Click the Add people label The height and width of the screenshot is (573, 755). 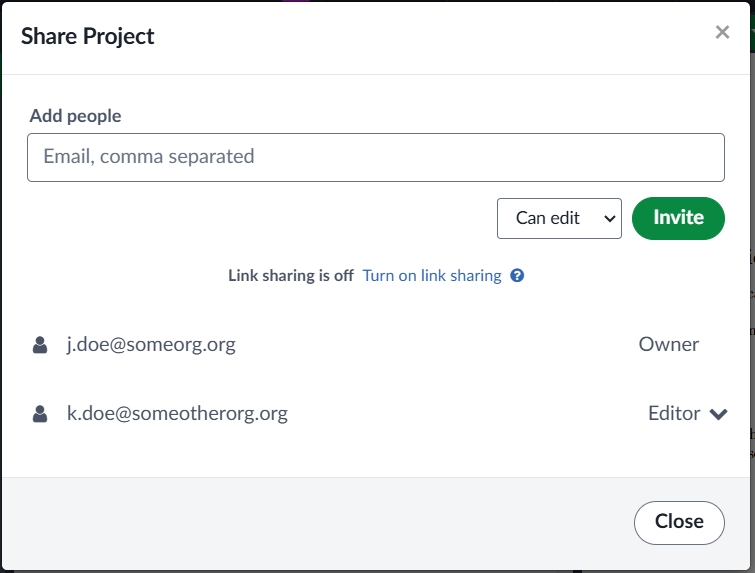pyautogui.click(x=76, y=116)
